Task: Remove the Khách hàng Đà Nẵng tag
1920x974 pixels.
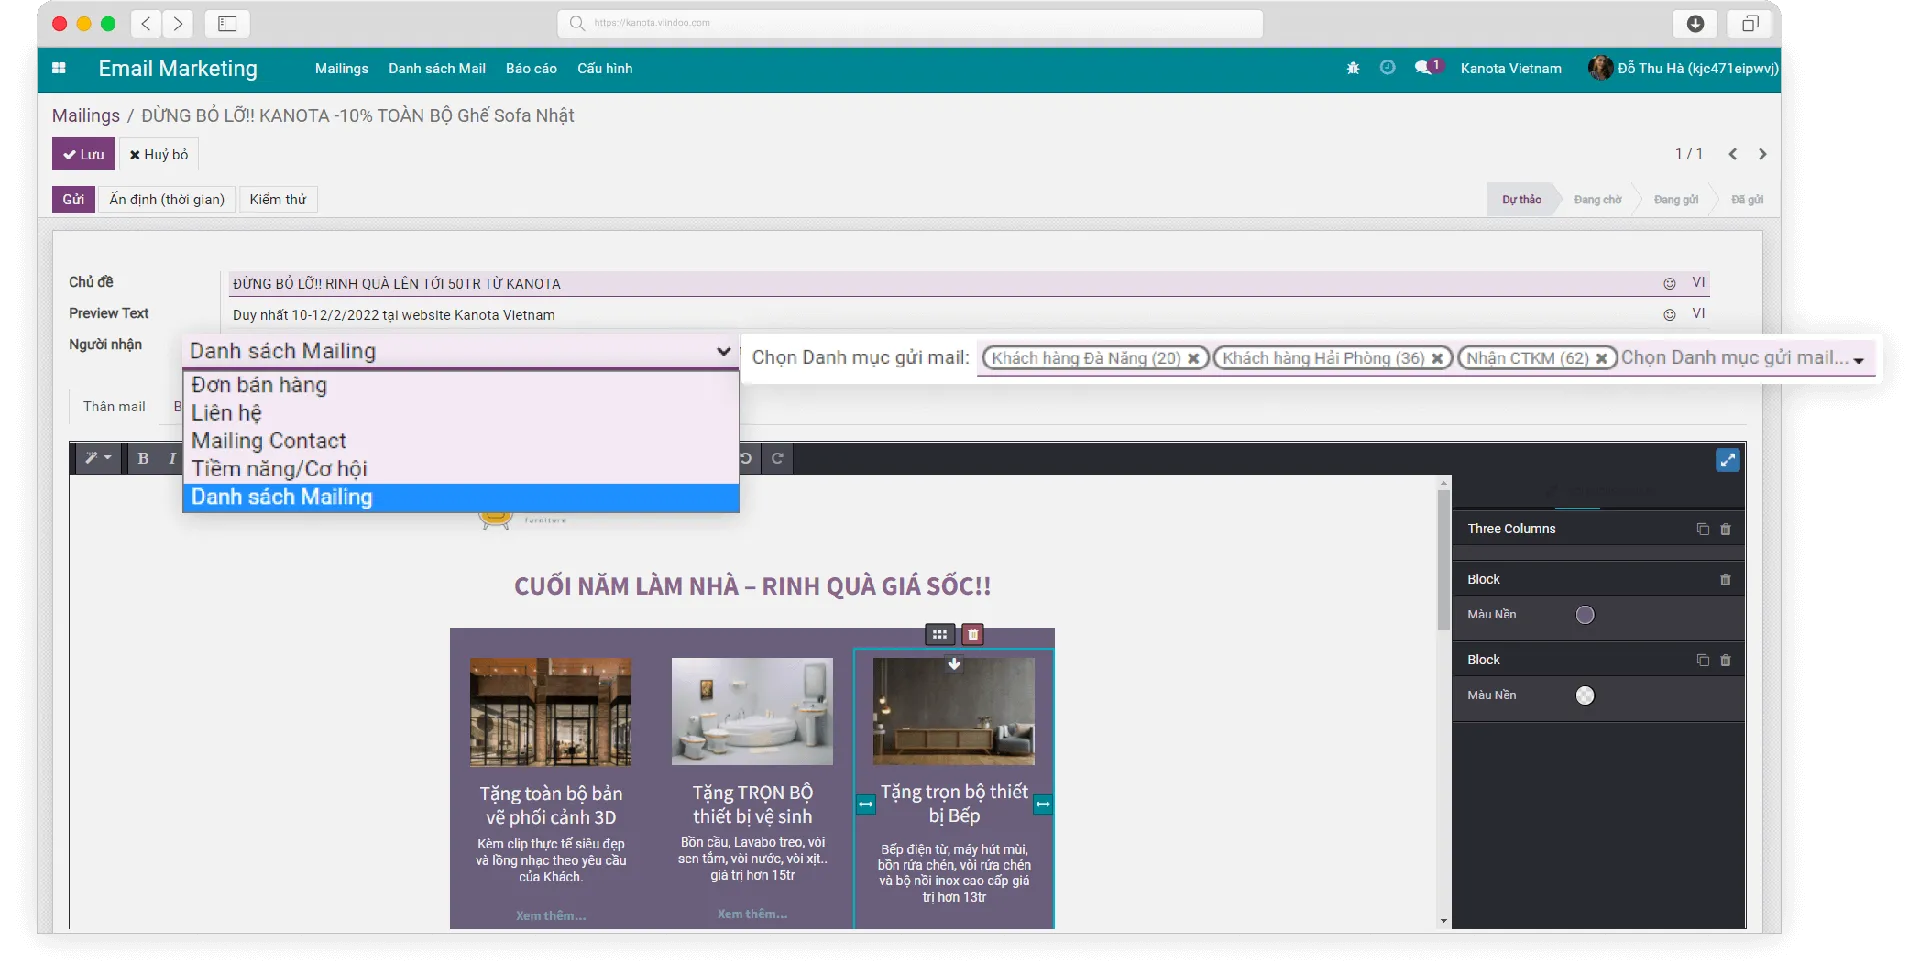Action: pyautogui.click(x=1193, y=359)
